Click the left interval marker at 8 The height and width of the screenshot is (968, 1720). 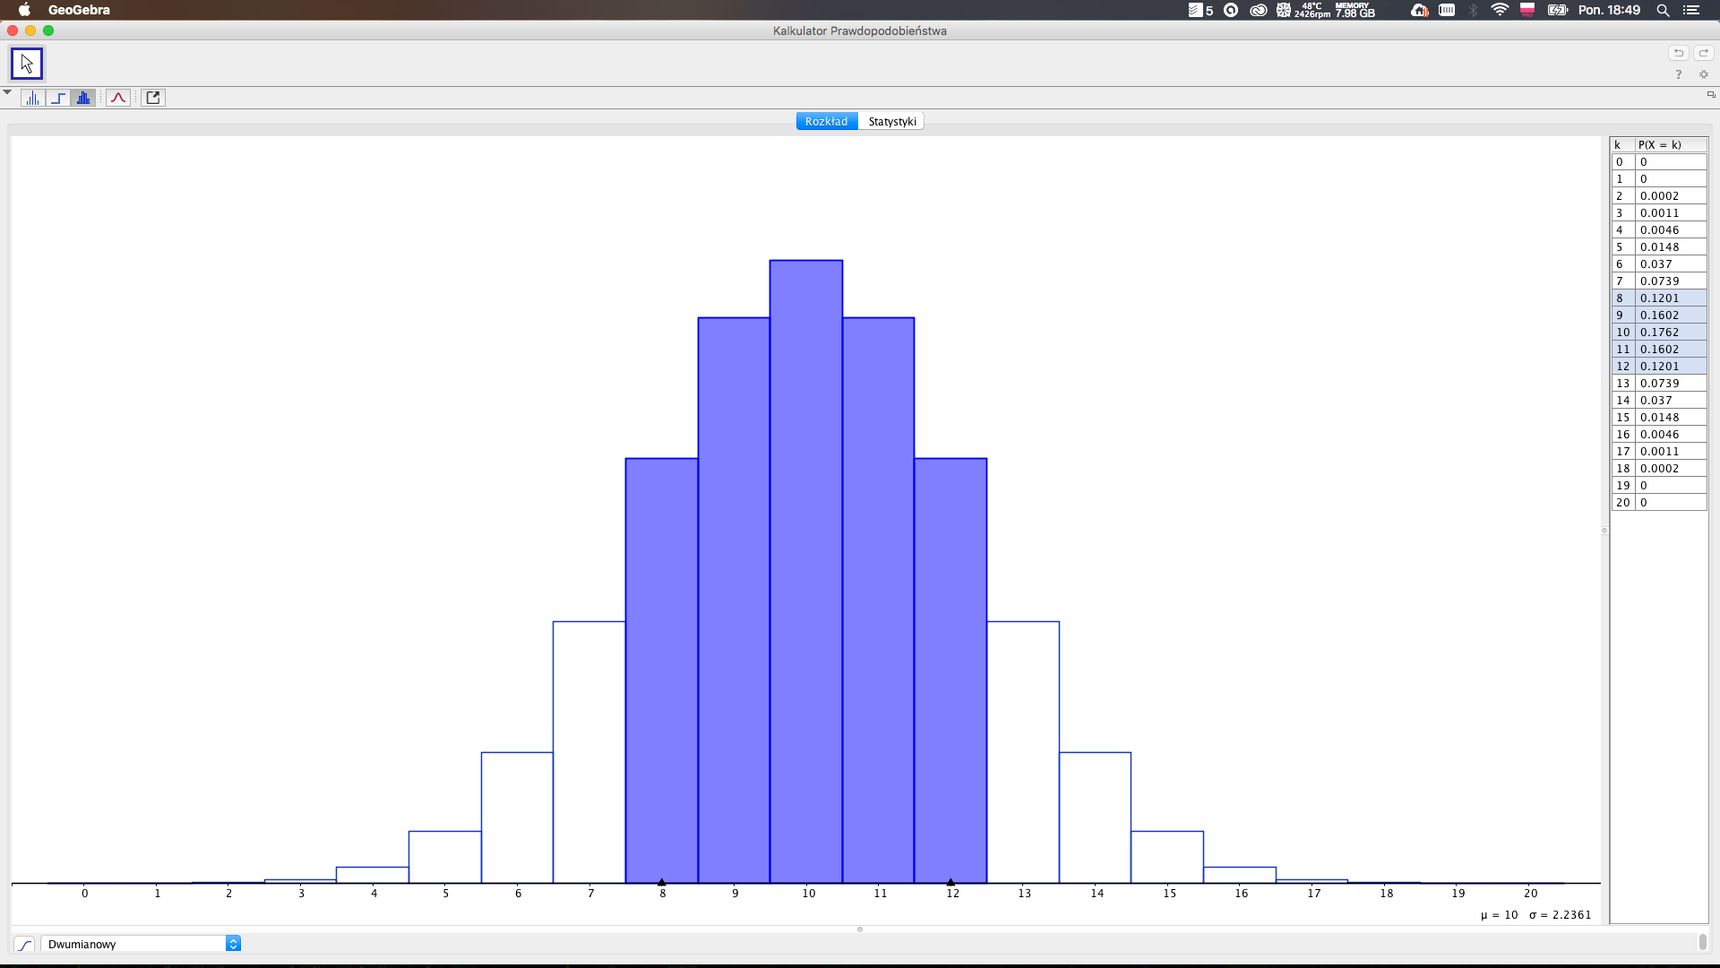point(662,882)
